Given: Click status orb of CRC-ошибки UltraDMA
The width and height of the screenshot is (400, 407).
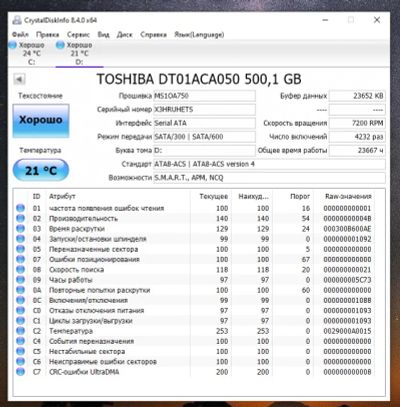Looking at the screenshot, I should (x=20, y=372).
